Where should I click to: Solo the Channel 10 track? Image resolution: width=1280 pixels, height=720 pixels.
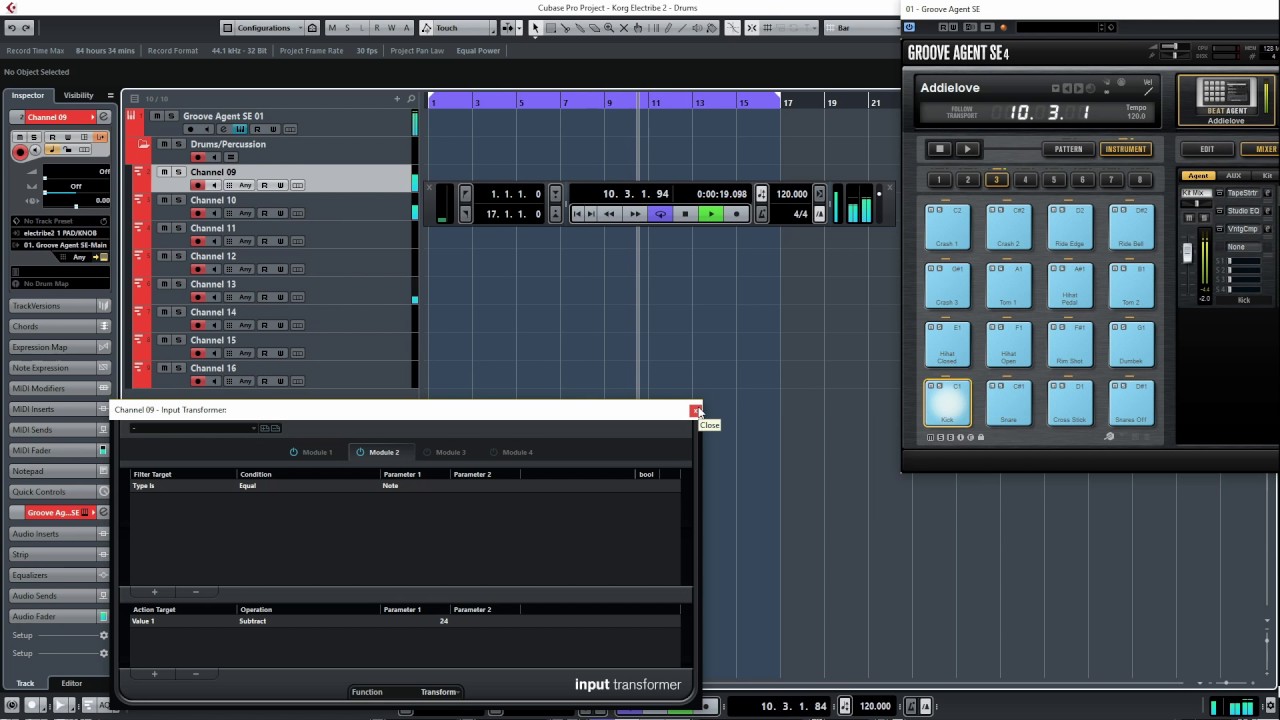(x=179, y=200)
